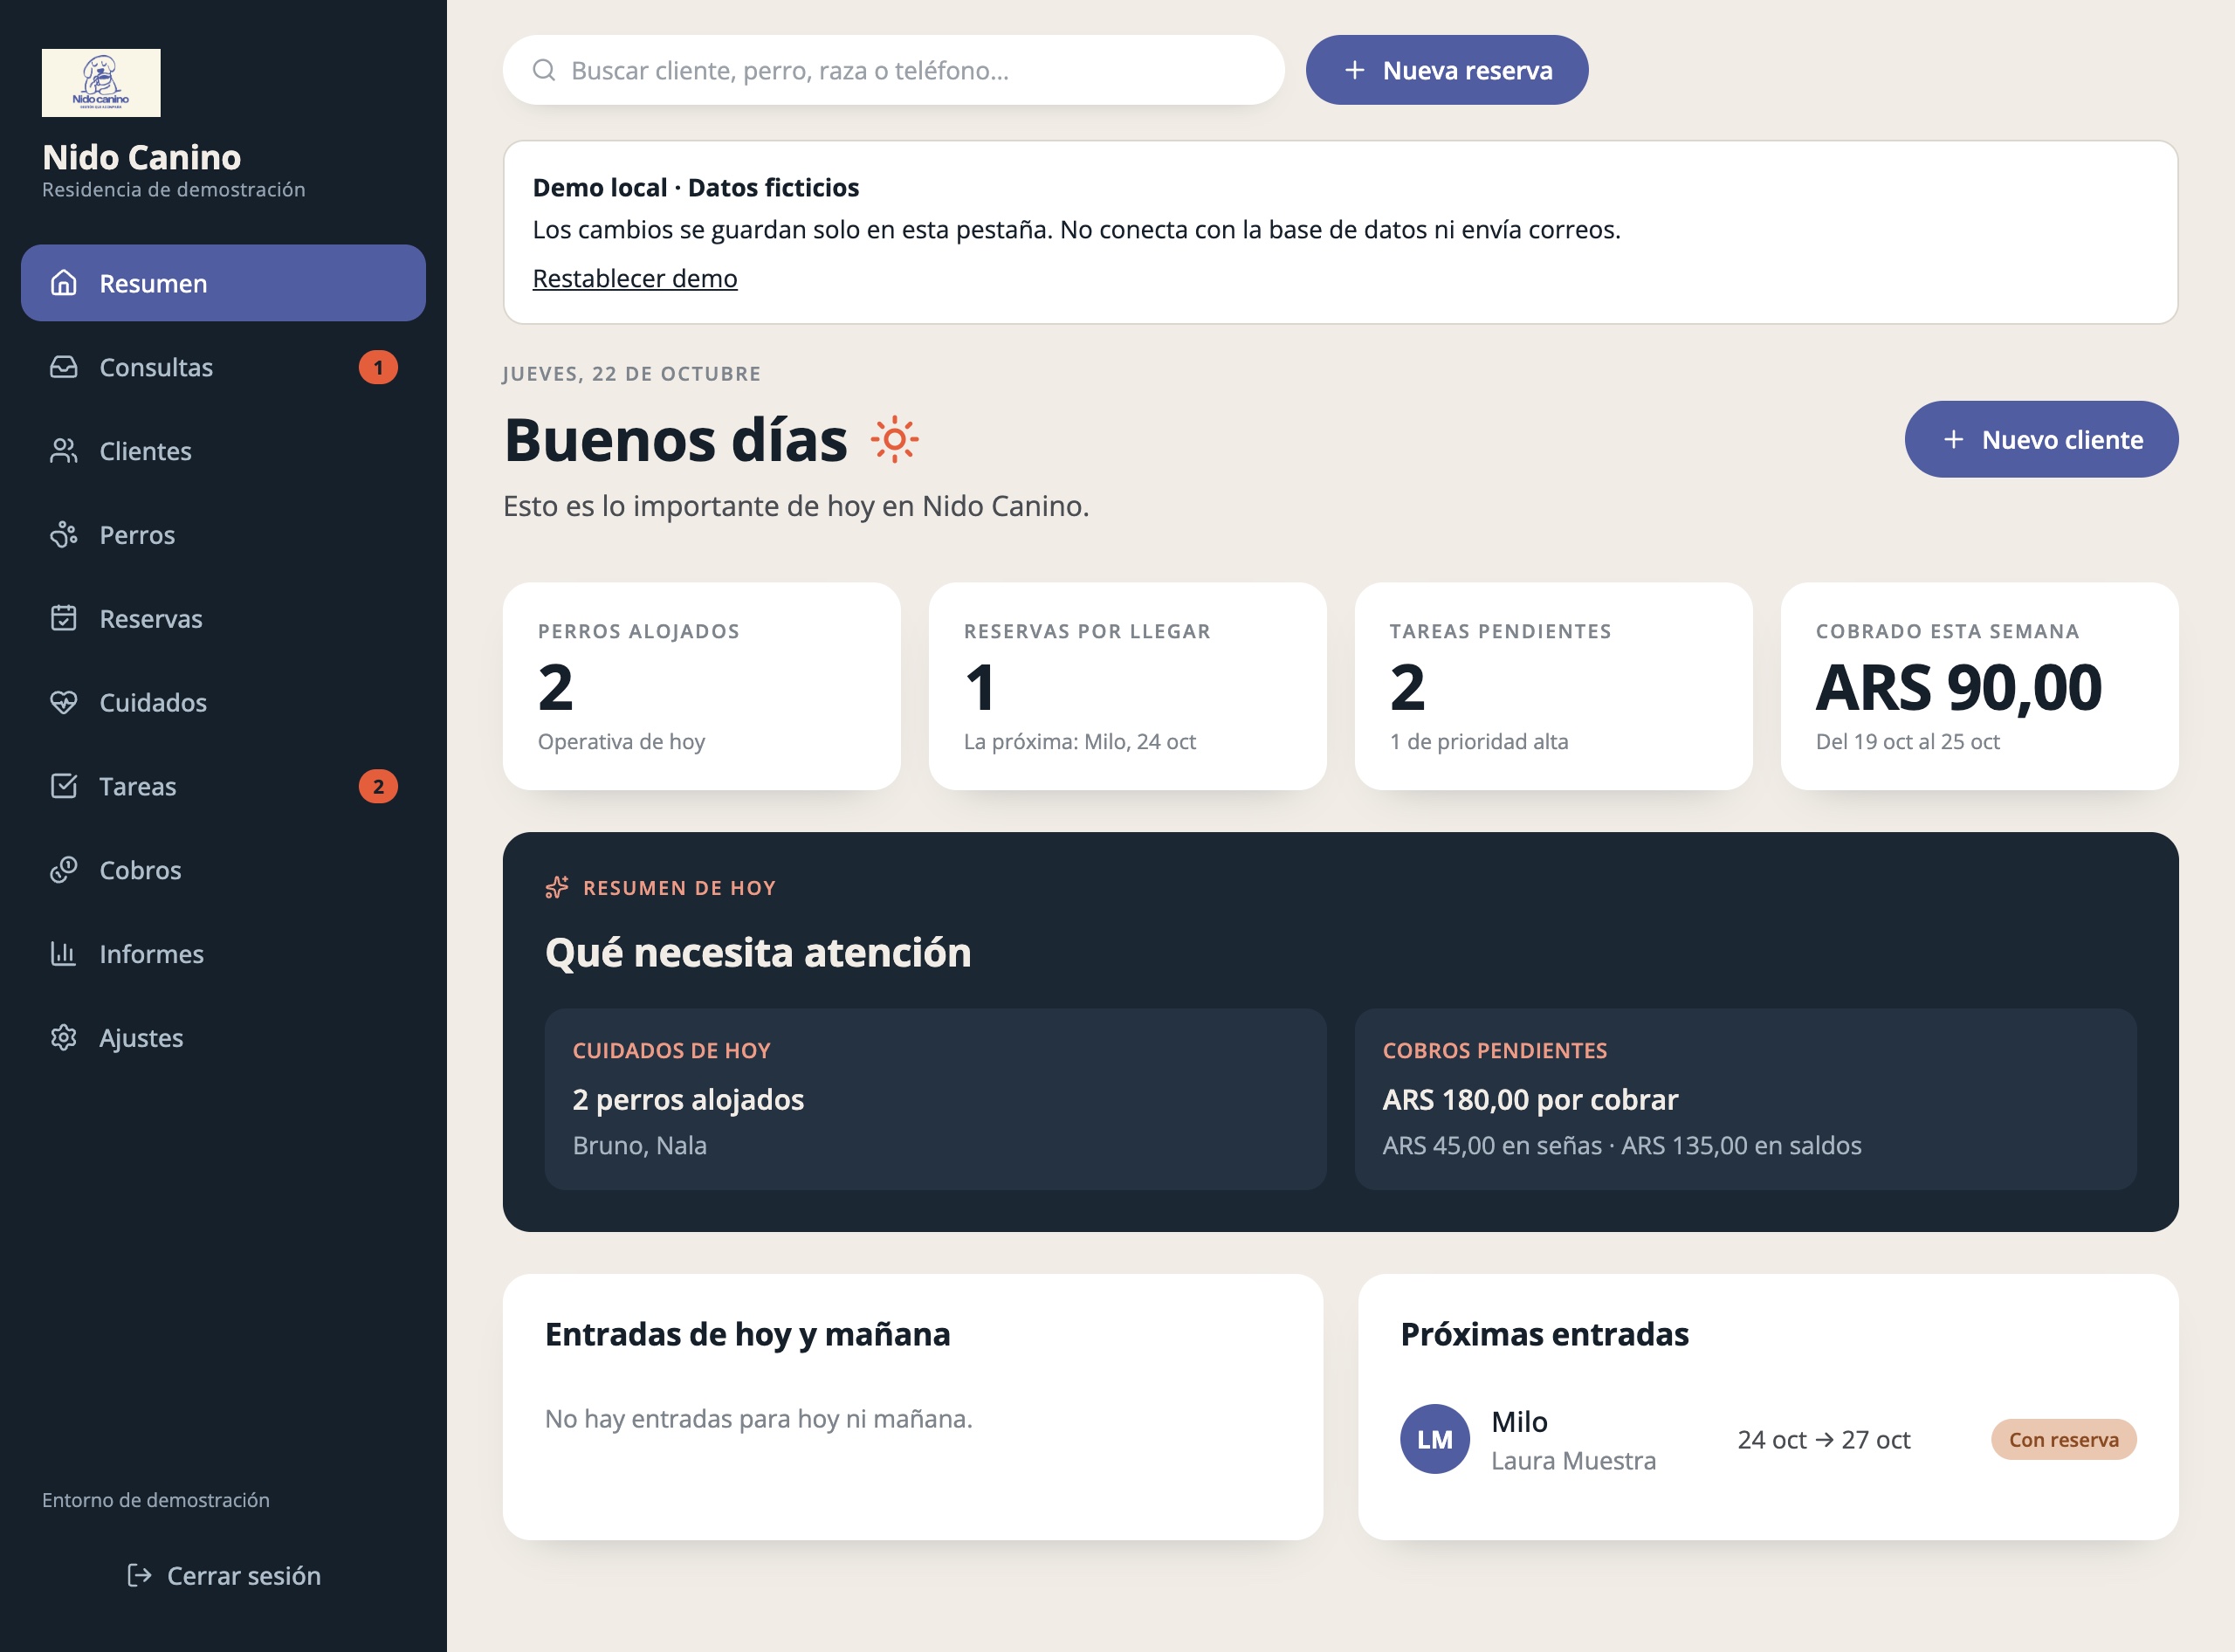Create a Nueva reserva
This screenshot has height=1652, width=2235.
[1446, 70]
